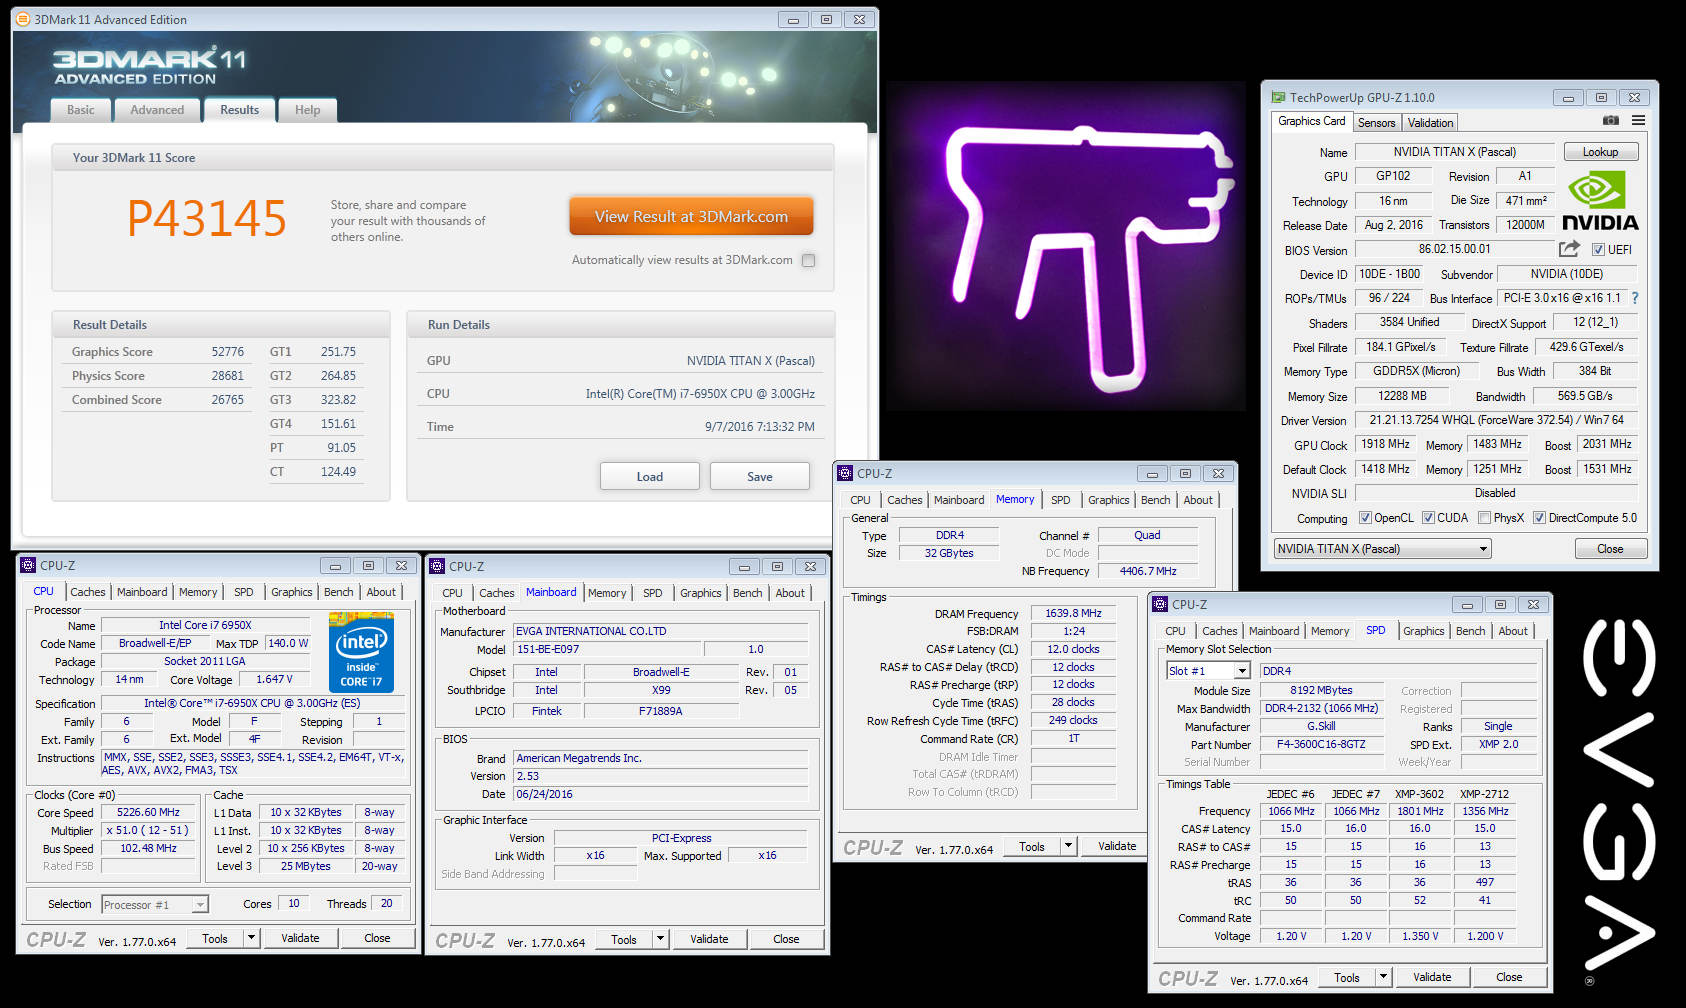Toggle the CUDA checkbox
This screenshot has height=1008, width=1686.
tap(1428, 518)
